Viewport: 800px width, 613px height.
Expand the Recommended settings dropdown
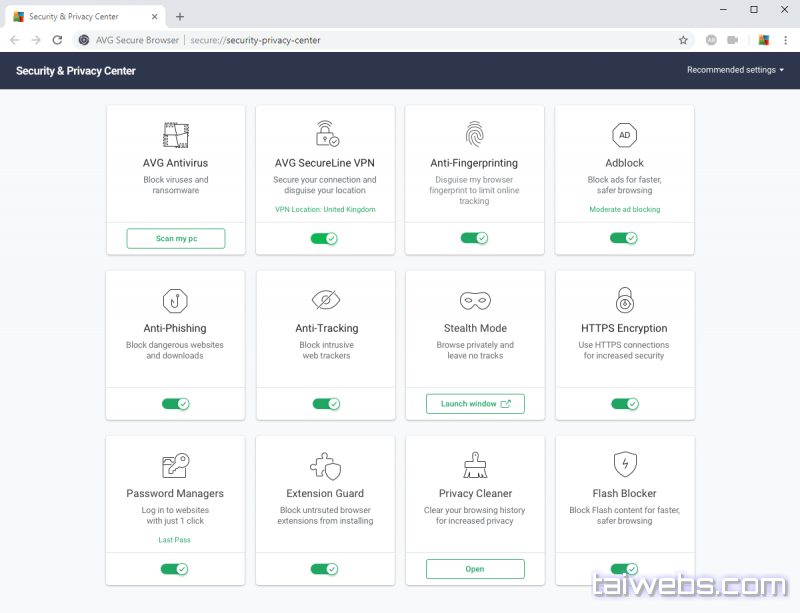coord(735,70)
